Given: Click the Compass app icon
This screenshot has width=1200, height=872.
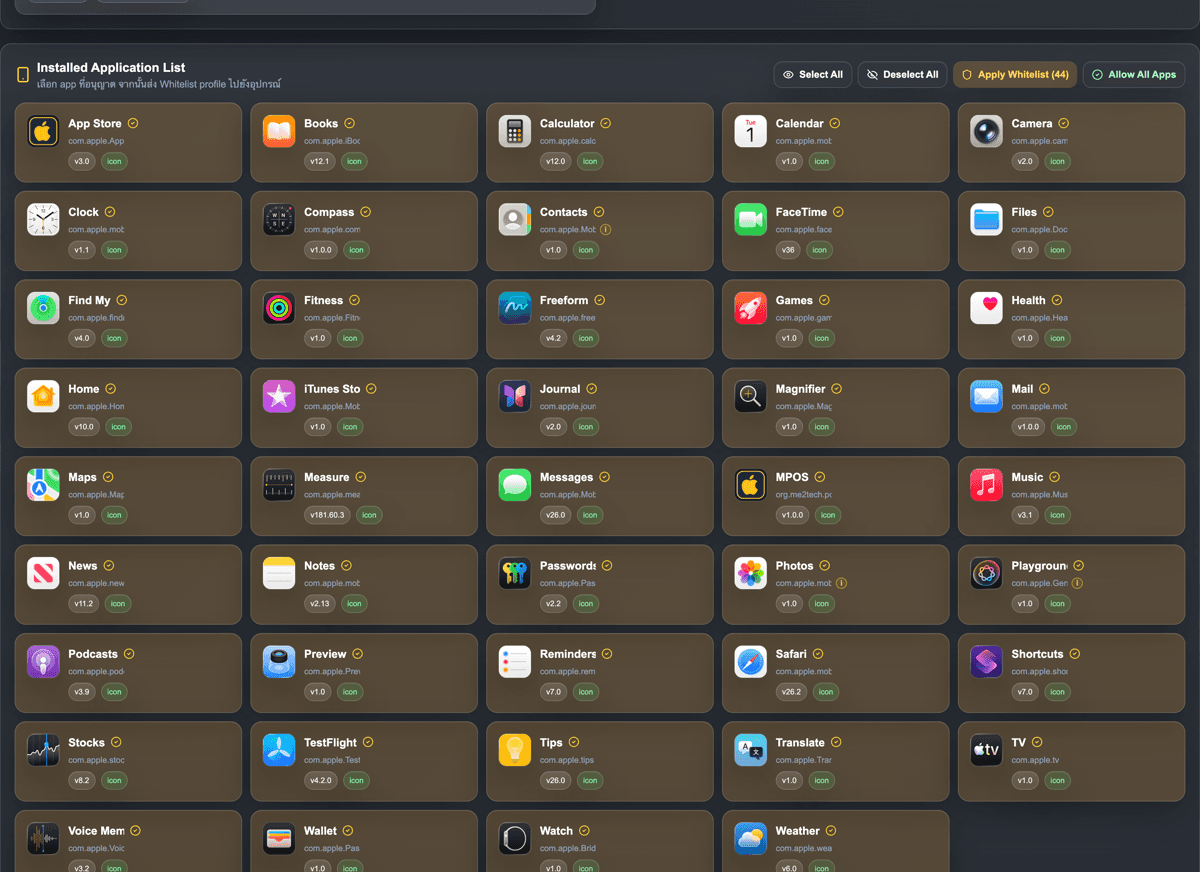Looking at the screenshot, I should [x=279, y=219].
